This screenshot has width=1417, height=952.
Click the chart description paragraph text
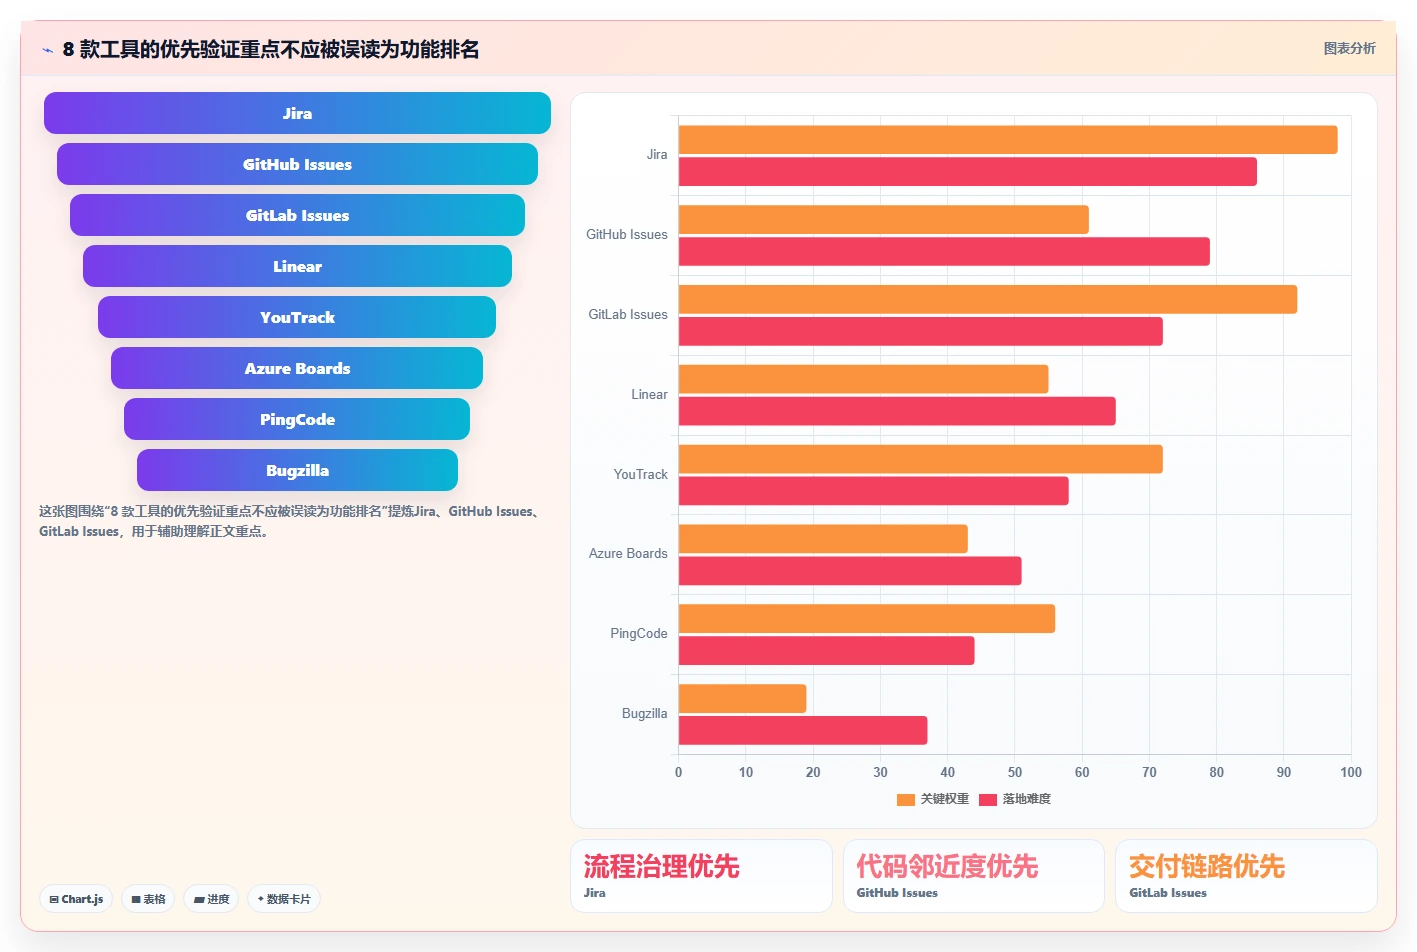click(x=292, y=521)
